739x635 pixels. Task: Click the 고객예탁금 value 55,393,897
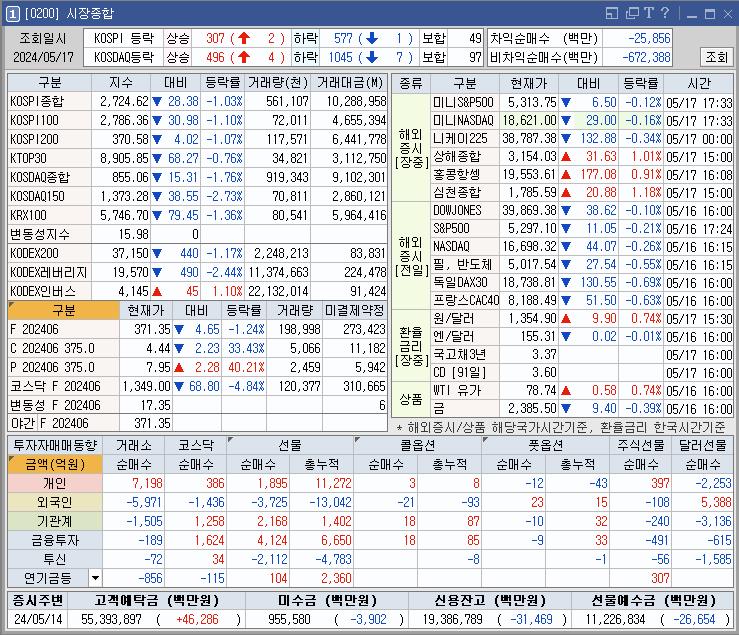111,619
